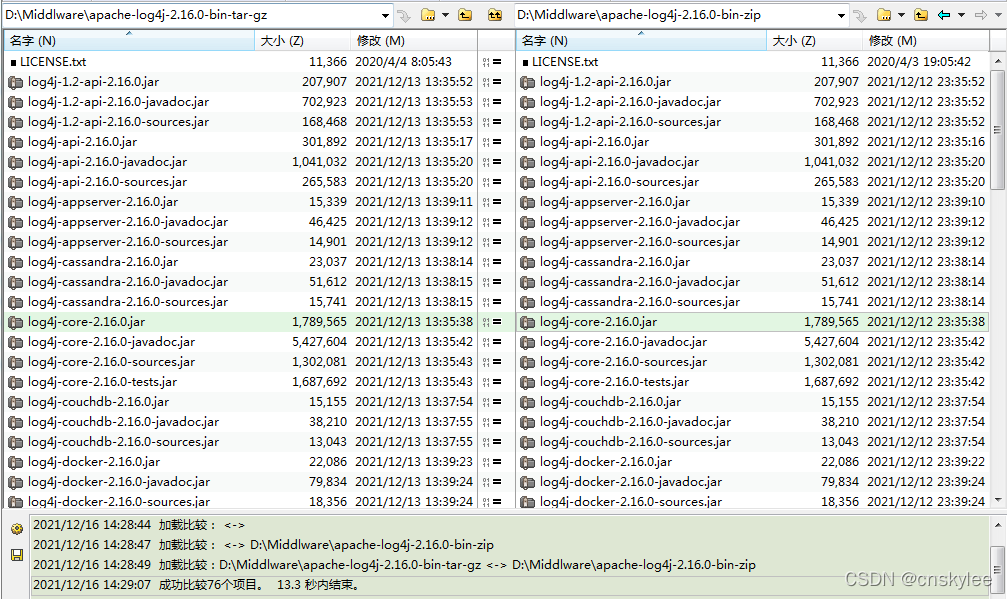Sort left pane by 大小 (Z) column
Screen dimensions: 1007x599
[x=302, y=40]
